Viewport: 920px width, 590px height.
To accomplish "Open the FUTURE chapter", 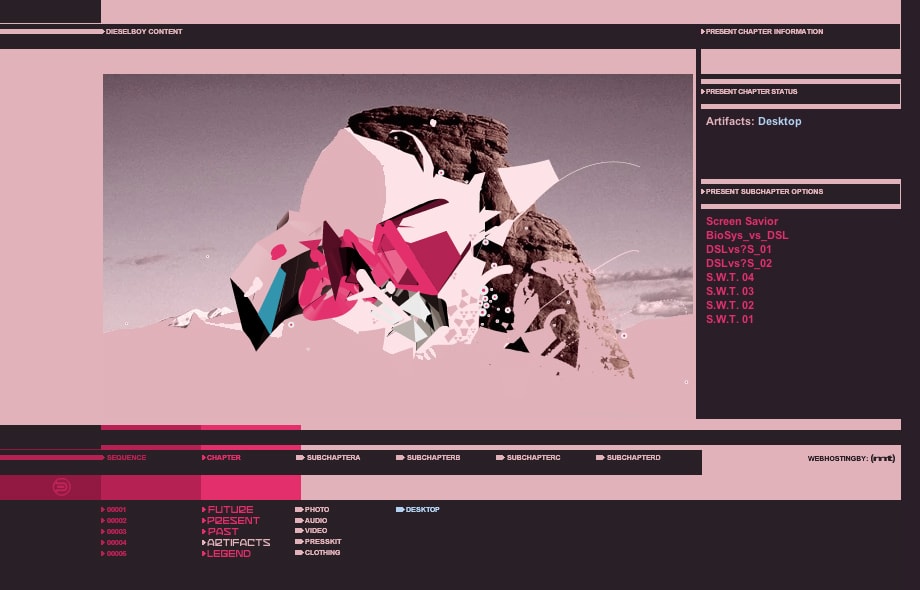I will click(x=228, y=510).
